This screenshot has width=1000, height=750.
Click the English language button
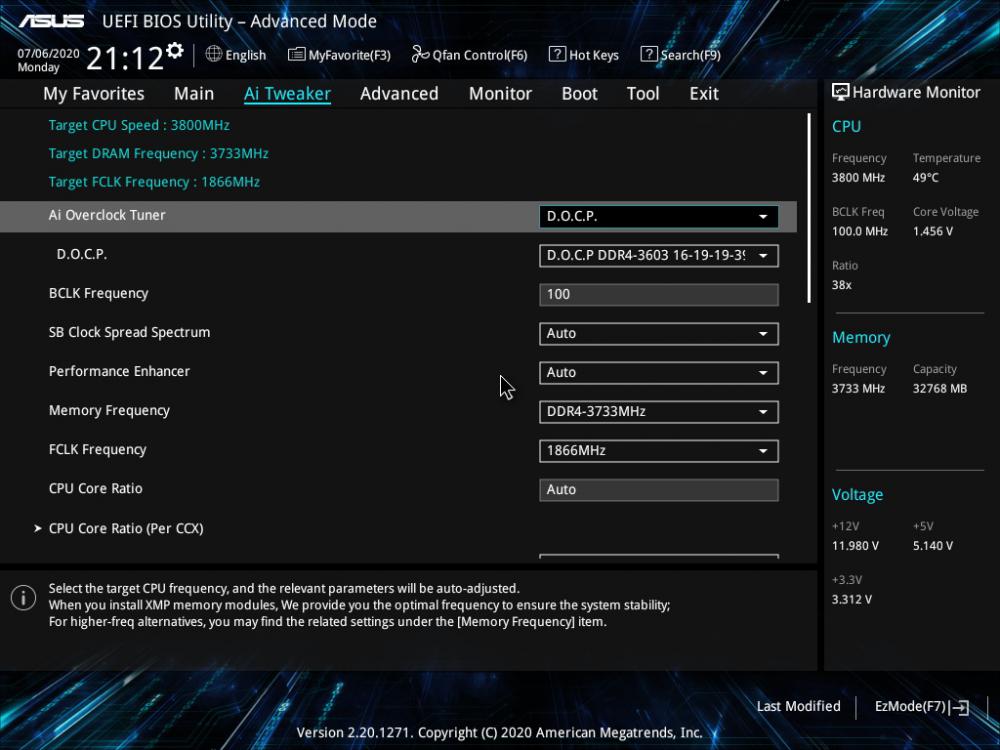[236, 55]
